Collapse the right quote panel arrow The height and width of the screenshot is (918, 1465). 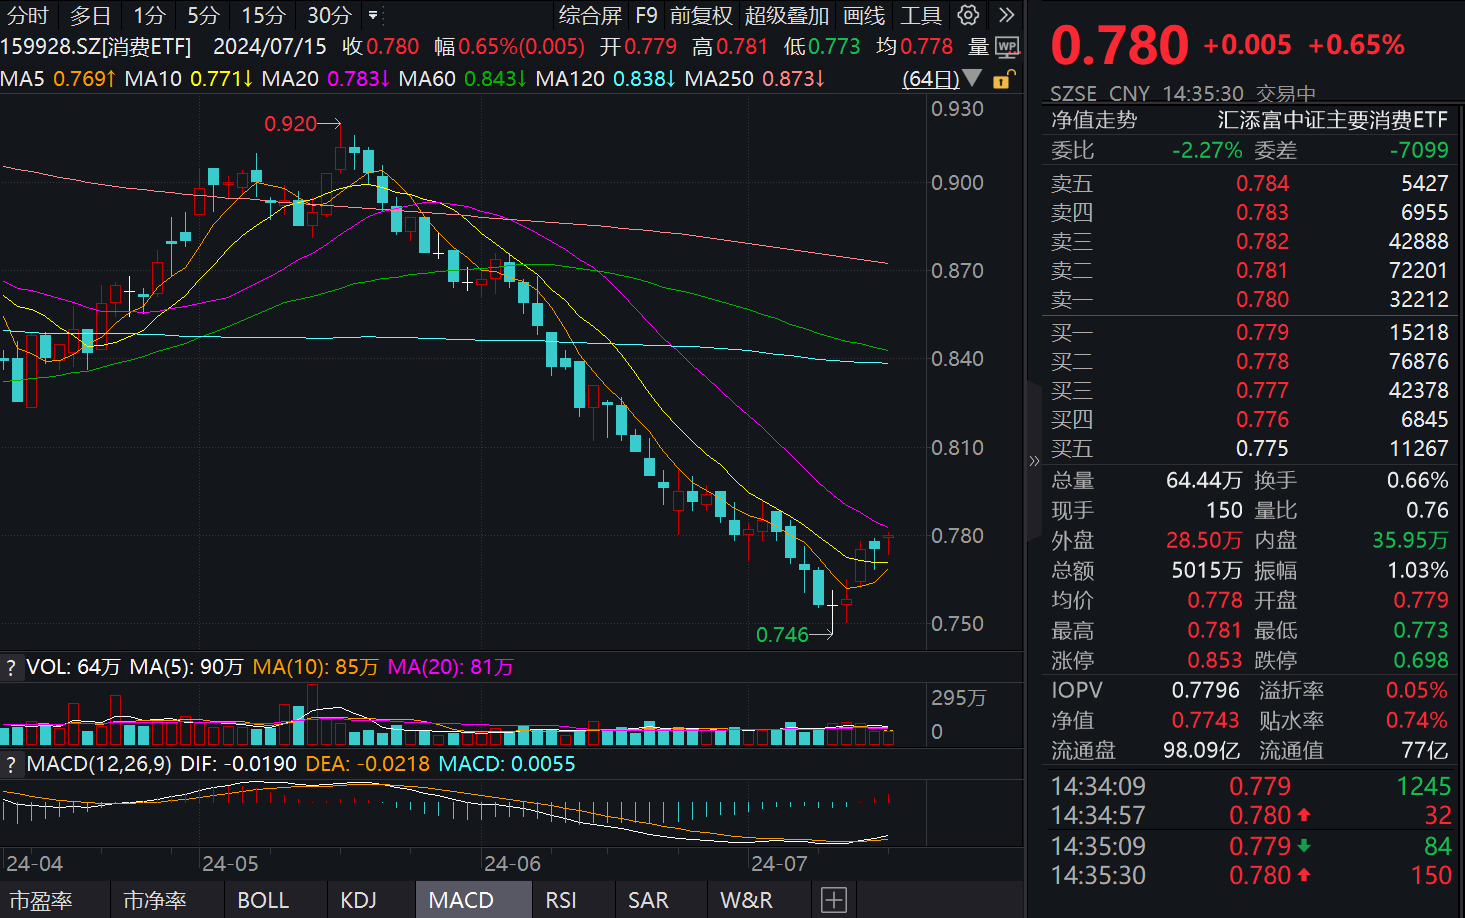(1034, 461)
